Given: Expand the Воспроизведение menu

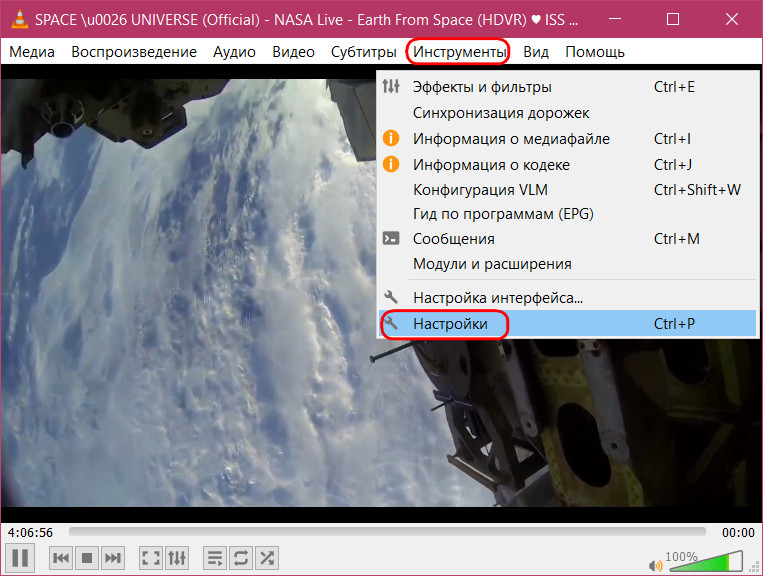Looking at the screenshot, I should [x=134, y=51].
